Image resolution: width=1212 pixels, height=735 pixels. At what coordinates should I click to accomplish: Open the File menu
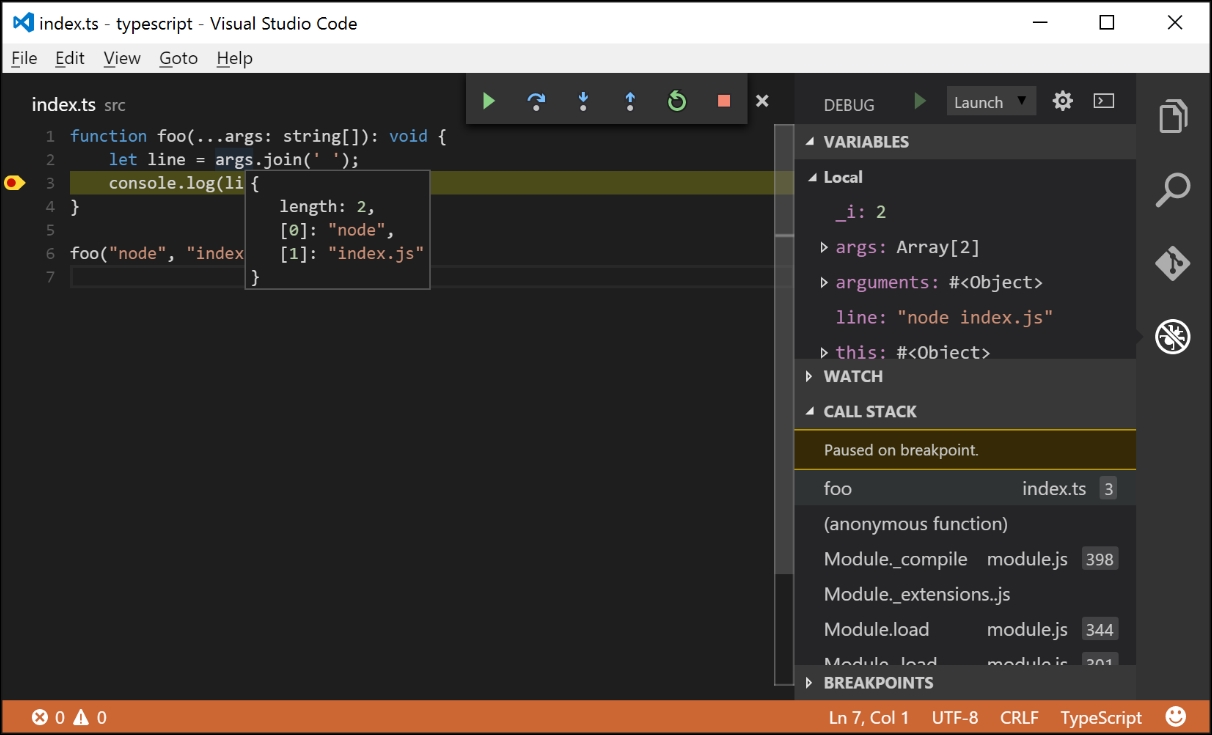point(24,58)
